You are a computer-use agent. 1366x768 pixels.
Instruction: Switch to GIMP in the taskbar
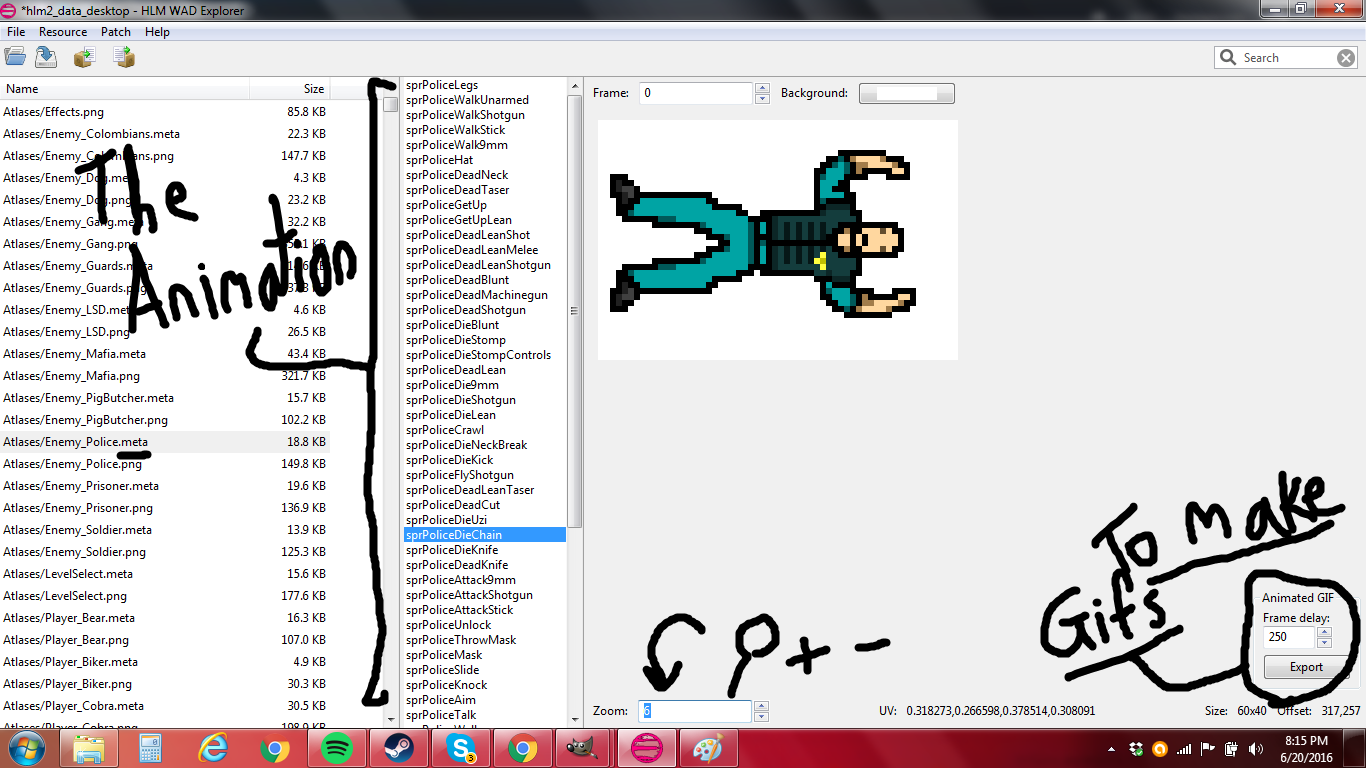pos(585,748)
